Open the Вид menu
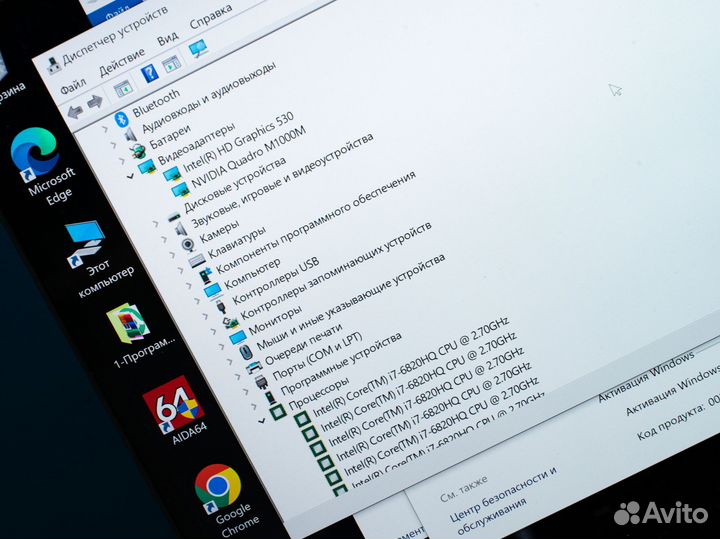The height and width of the screenshot is (539, 720). pyautogui.click(x=168, y=39)
